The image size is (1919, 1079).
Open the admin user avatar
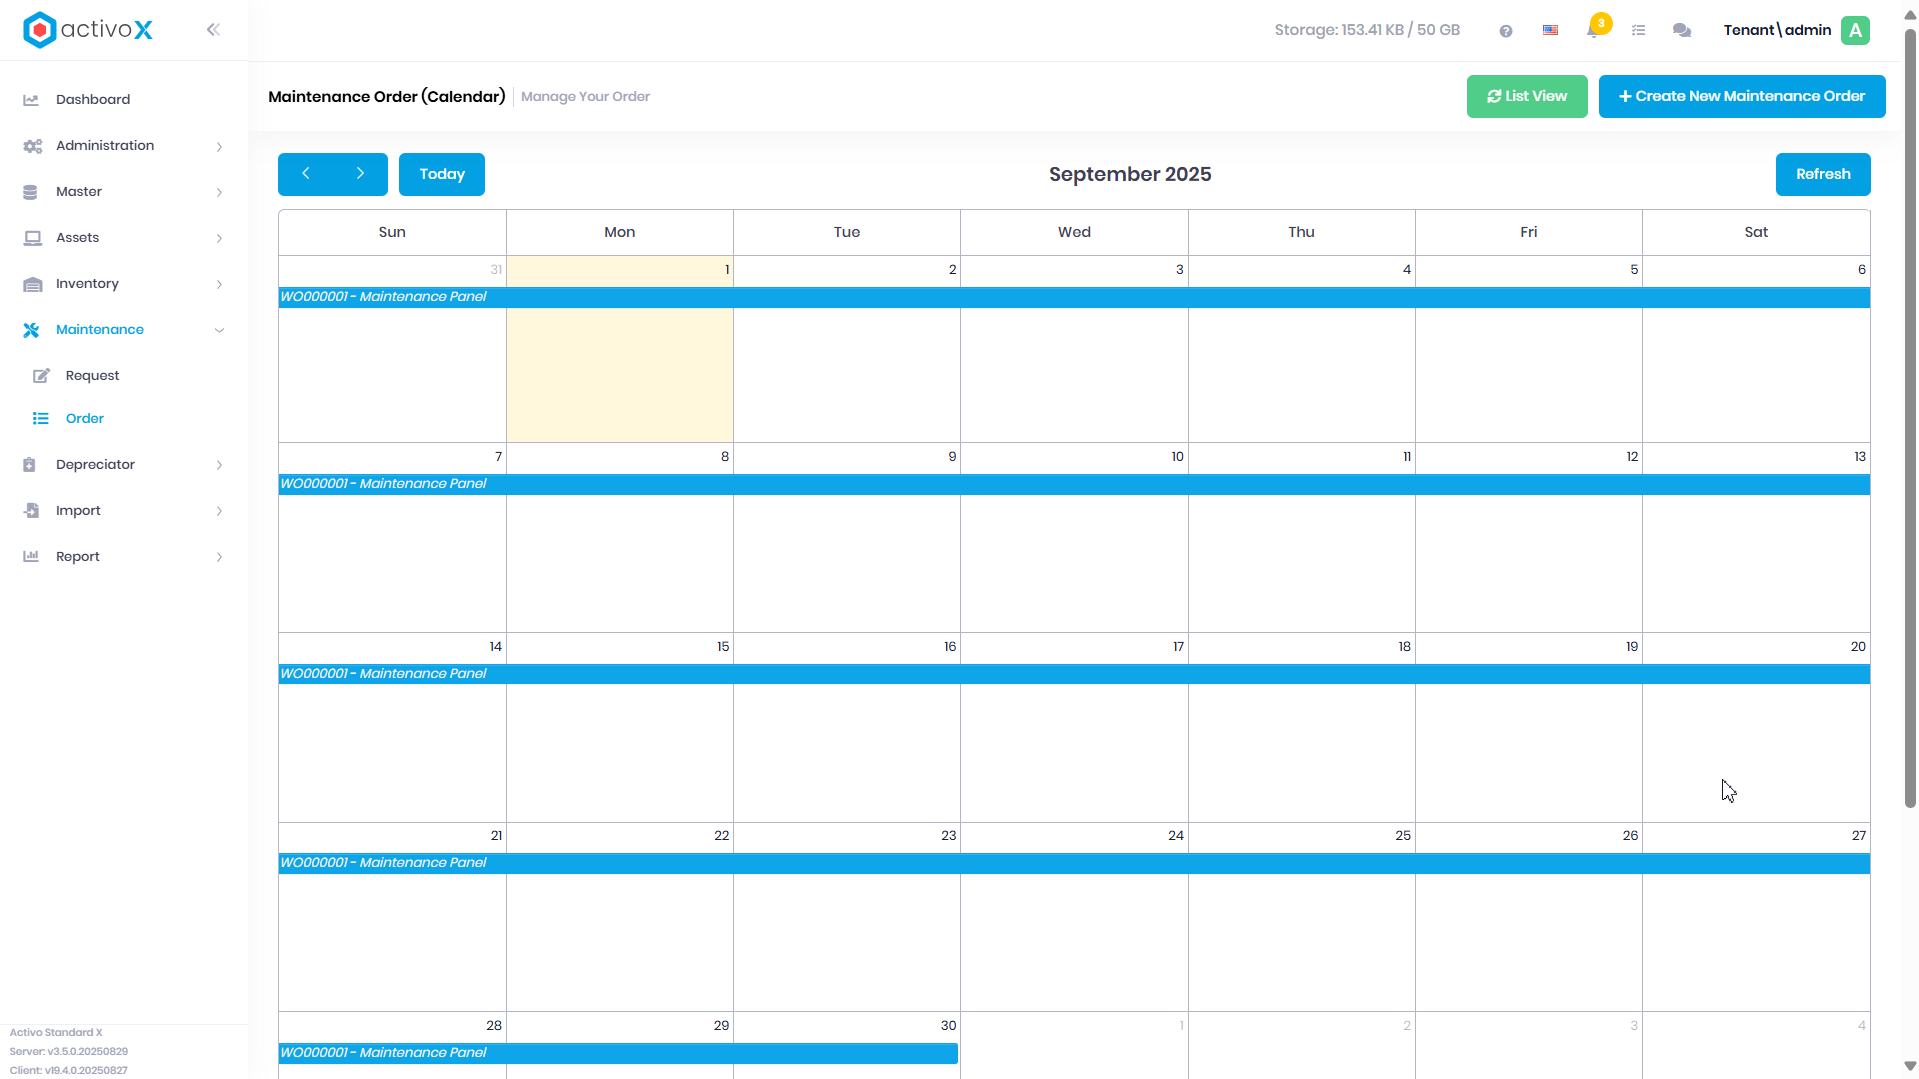click(1856, 30)
